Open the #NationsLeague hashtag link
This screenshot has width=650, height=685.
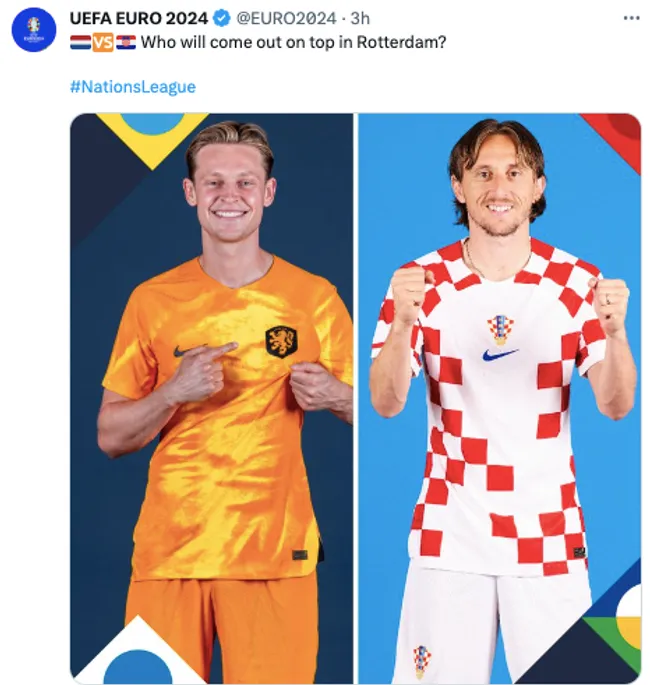click(x=133, y=86)
